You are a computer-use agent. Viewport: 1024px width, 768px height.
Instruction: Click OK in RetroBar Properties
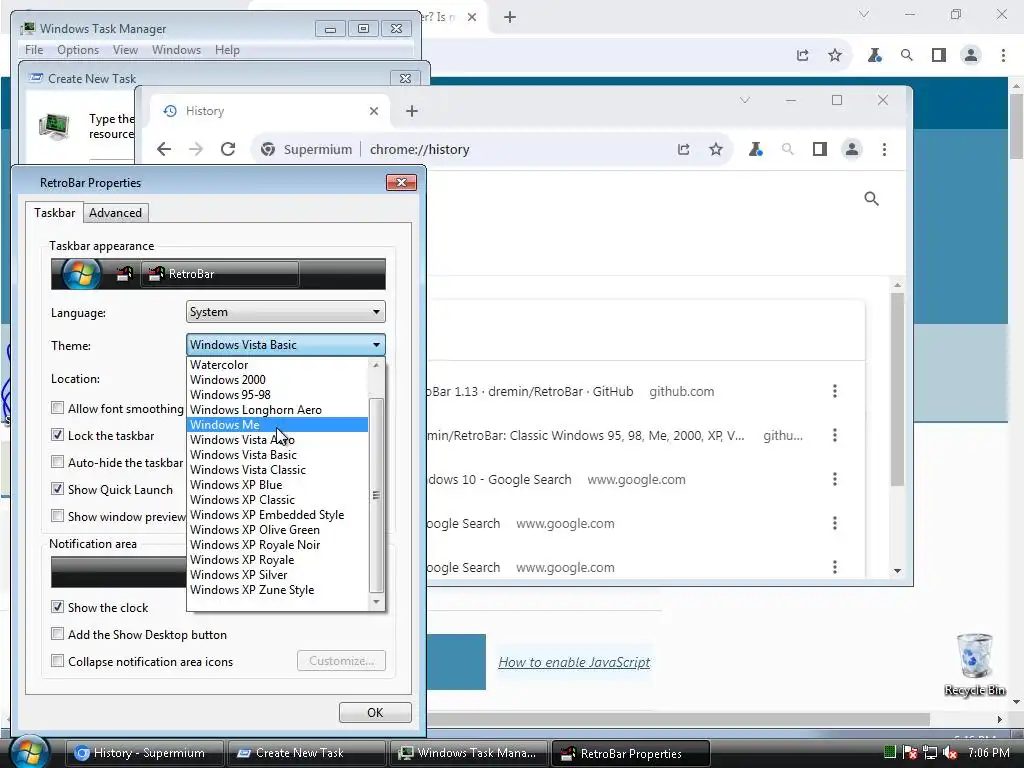[375, 712]
